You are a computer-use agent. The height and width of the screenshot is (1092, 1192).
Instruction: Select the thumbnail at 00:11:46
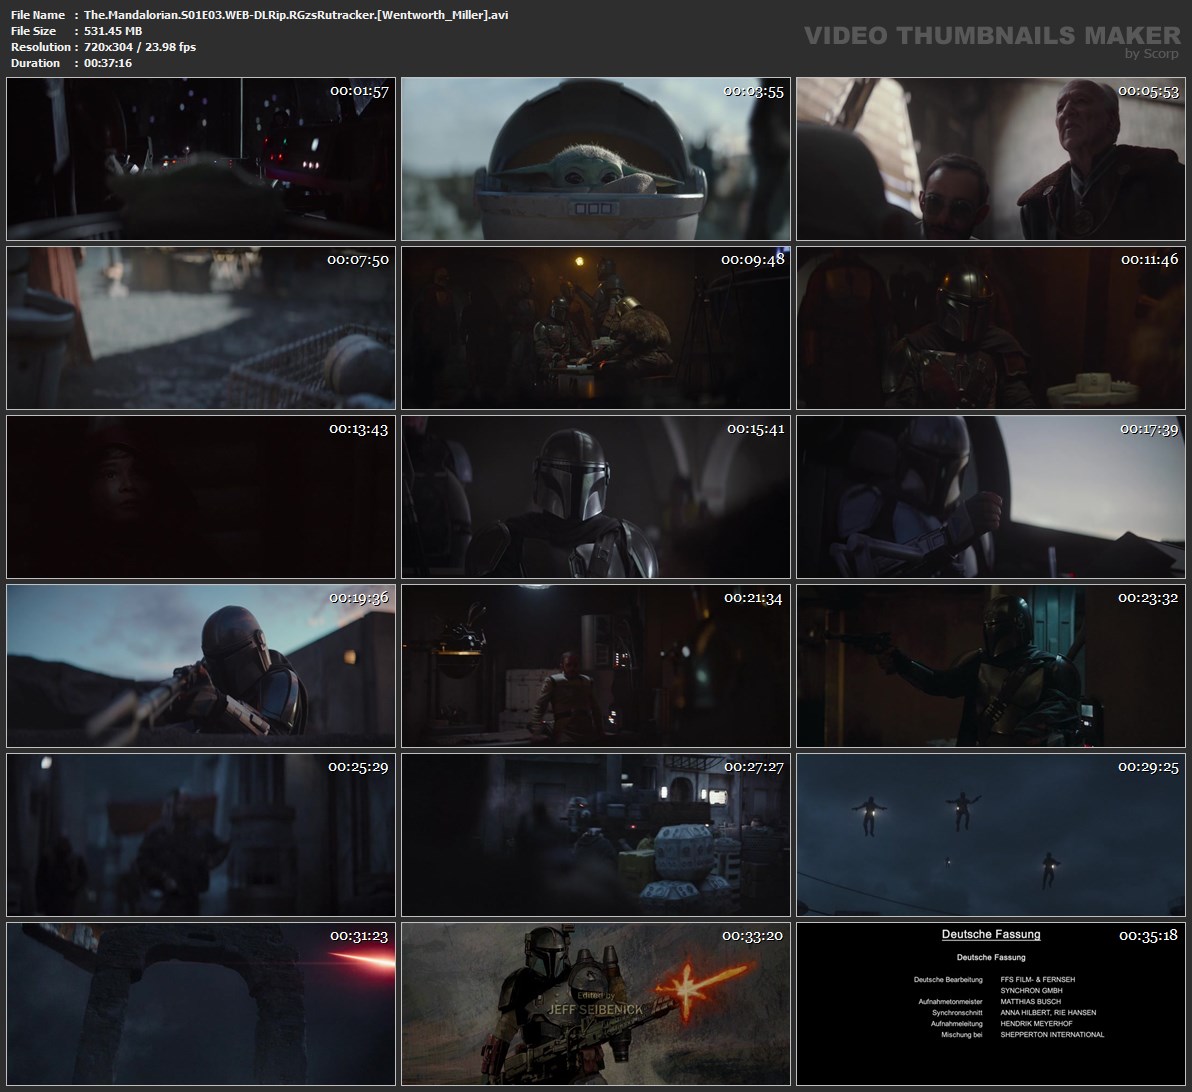(991, 328)
